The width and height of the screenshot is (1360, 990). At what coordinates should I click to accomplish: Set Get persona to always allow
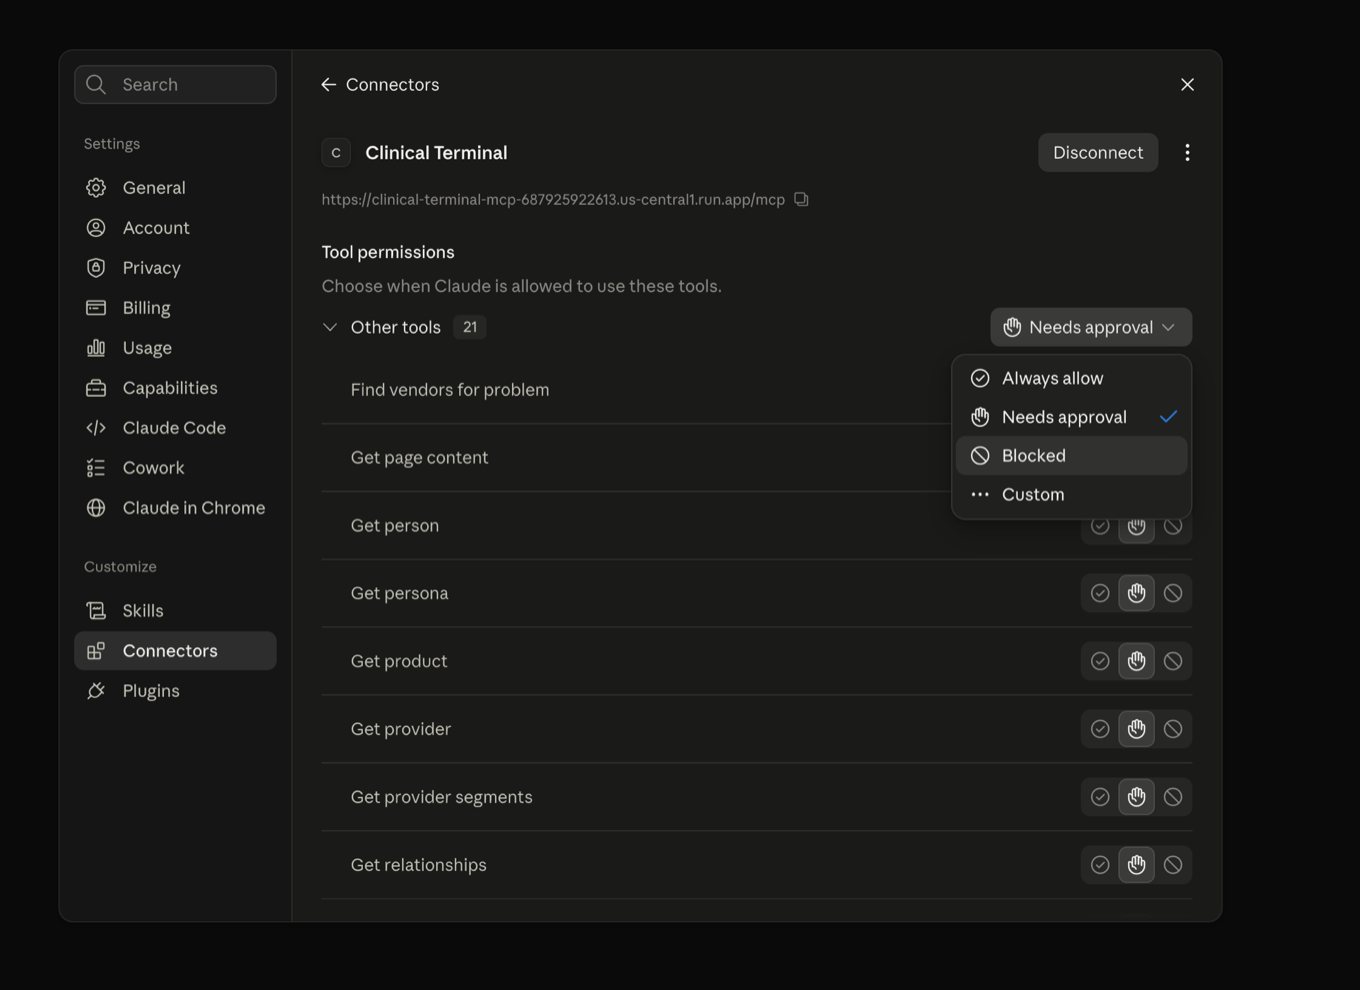[1100, 593]
